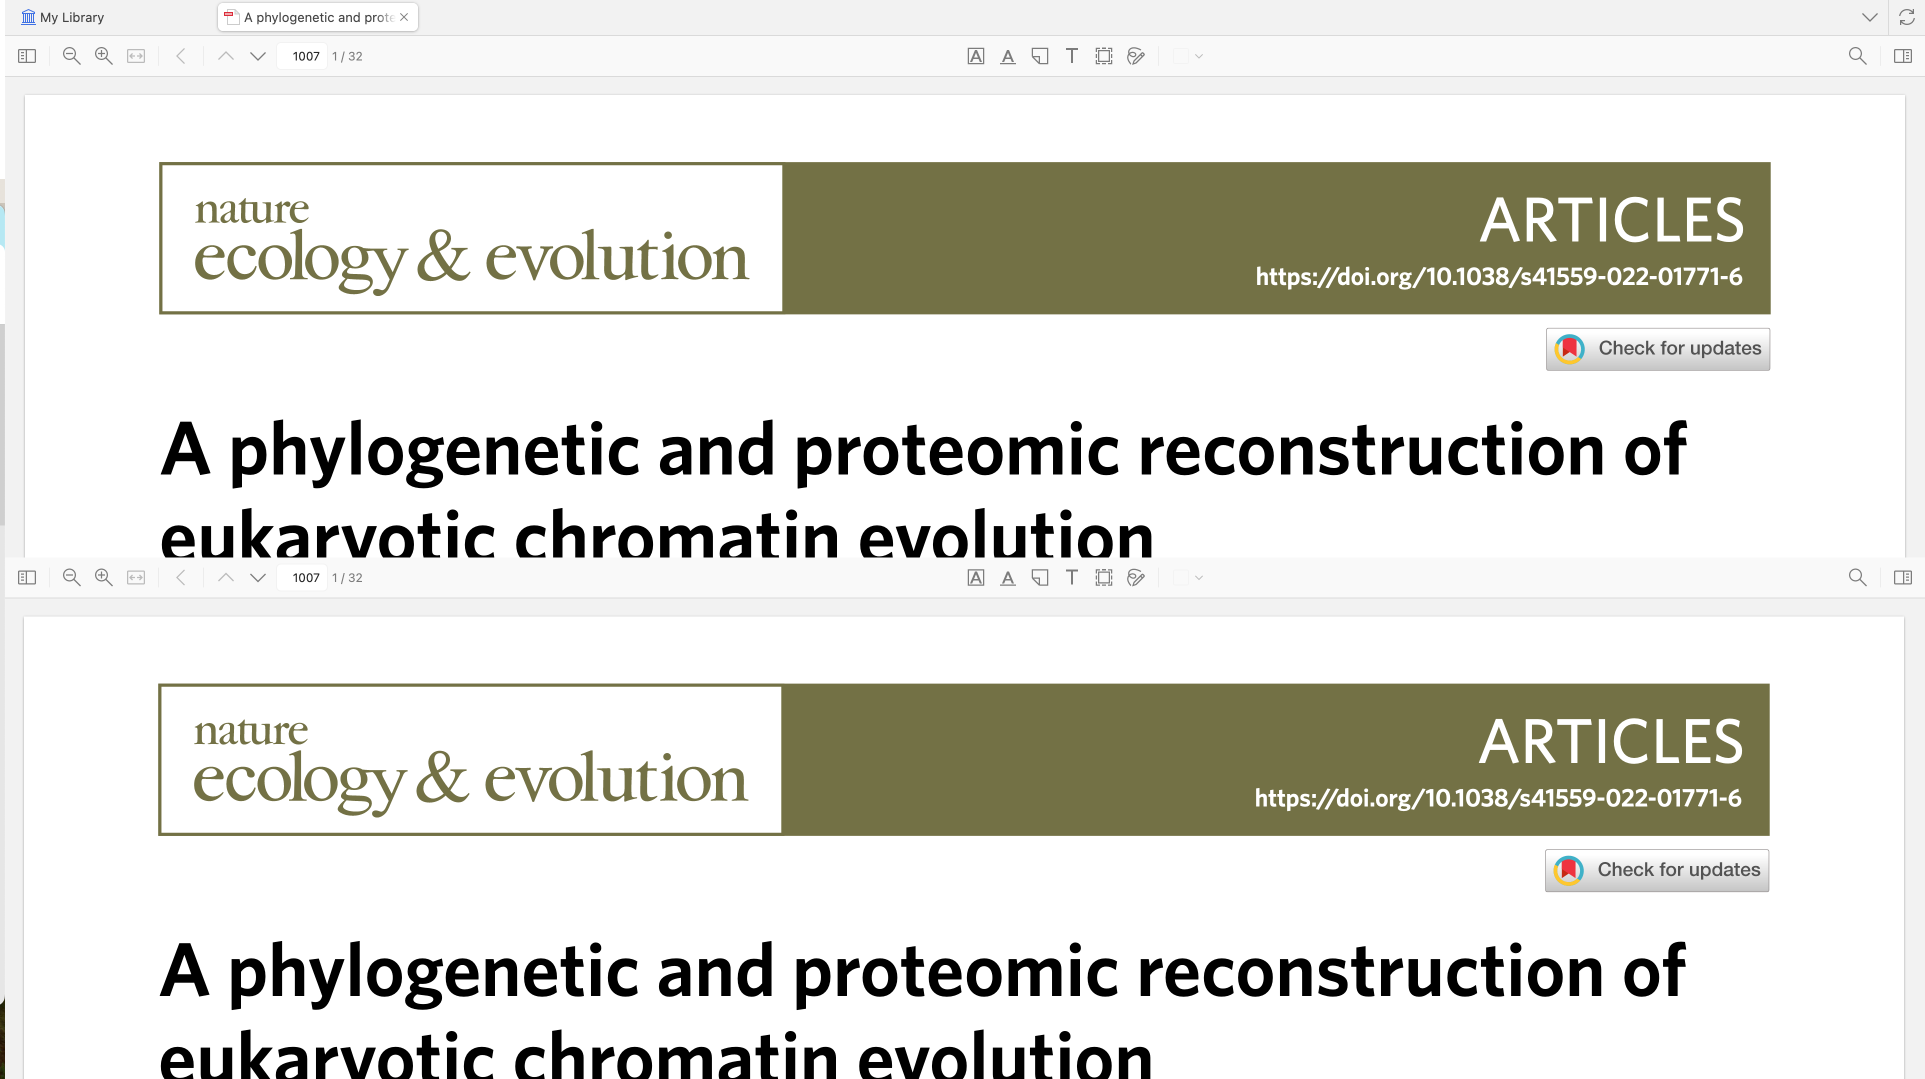Zoom out in the top split view
1925x1079 pixels.
click(71, 56)
